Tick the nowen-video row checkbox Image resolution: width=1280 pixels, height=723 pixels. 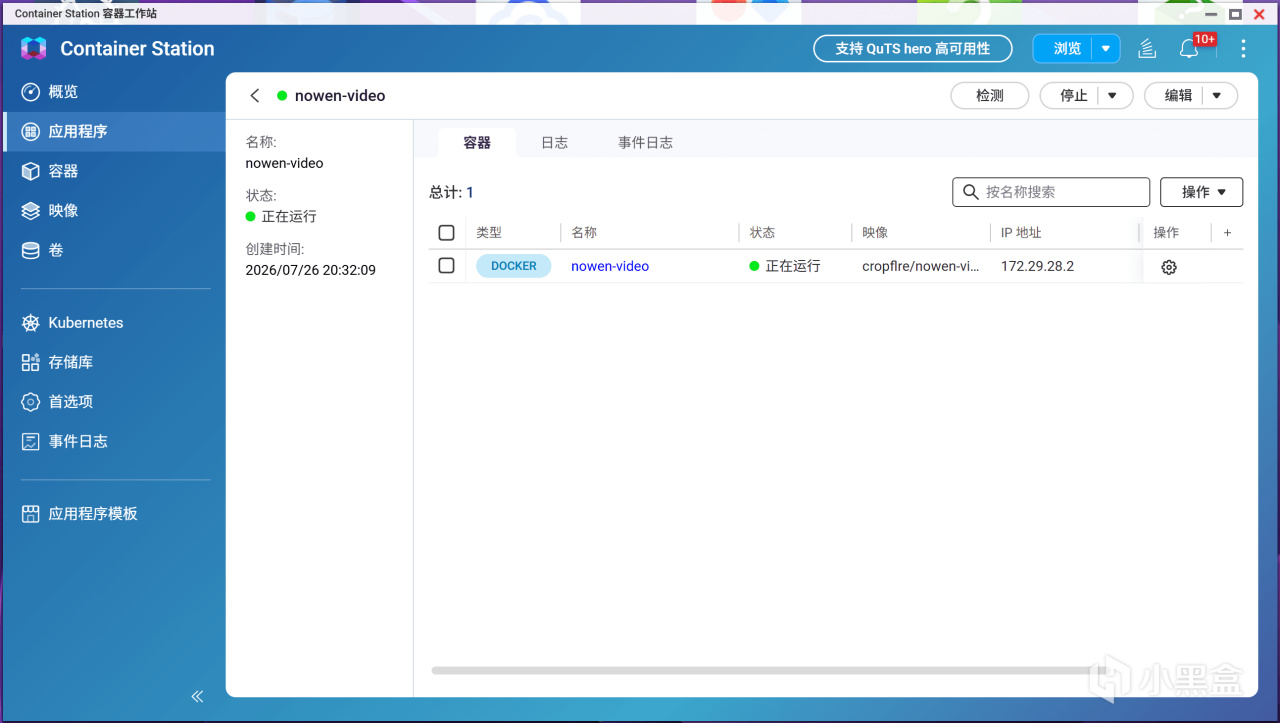pos(447,266)
